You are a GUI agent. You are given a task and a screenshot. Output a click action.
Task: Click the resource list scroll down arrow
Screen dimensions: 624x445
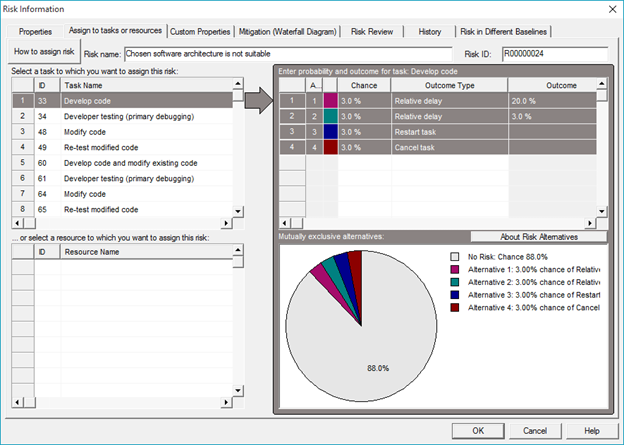[238, 391]
